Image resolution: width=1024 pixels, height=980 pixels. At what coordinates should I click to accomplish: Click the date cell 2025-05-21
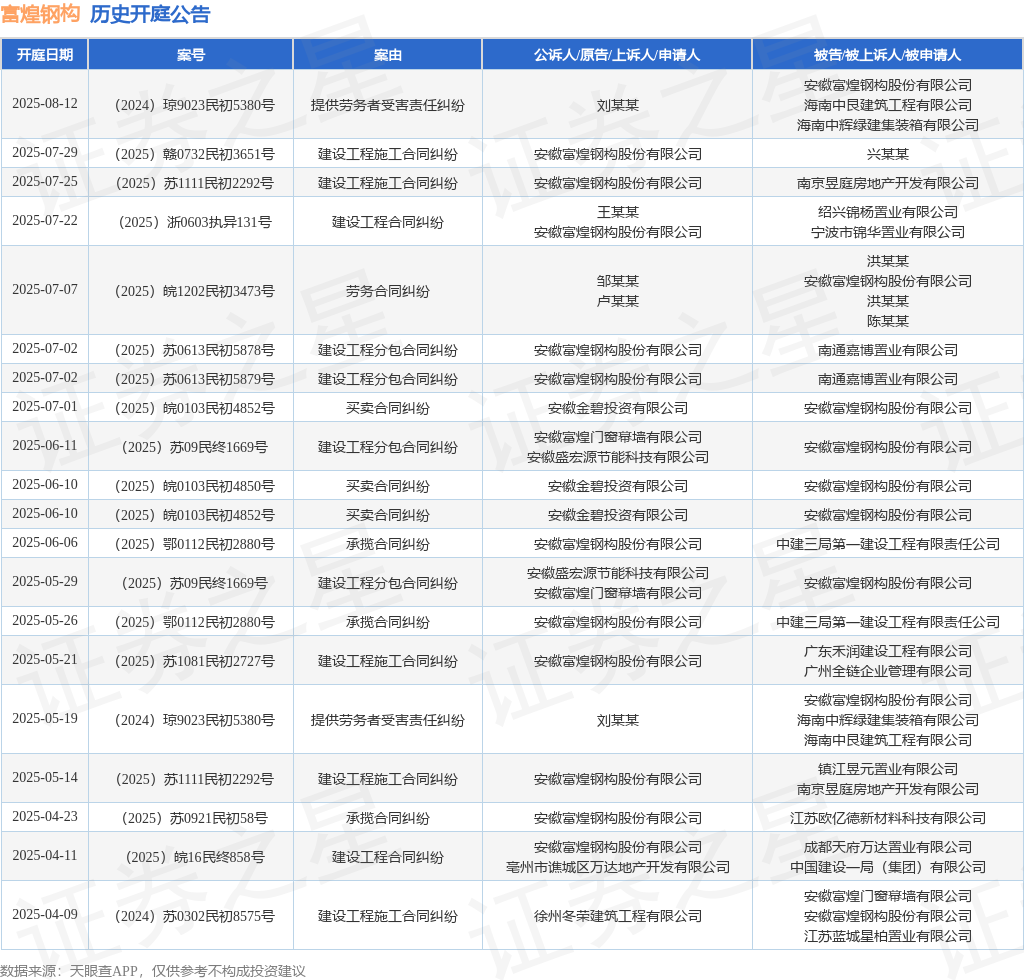pyautogui.click(x=44, y=660)
